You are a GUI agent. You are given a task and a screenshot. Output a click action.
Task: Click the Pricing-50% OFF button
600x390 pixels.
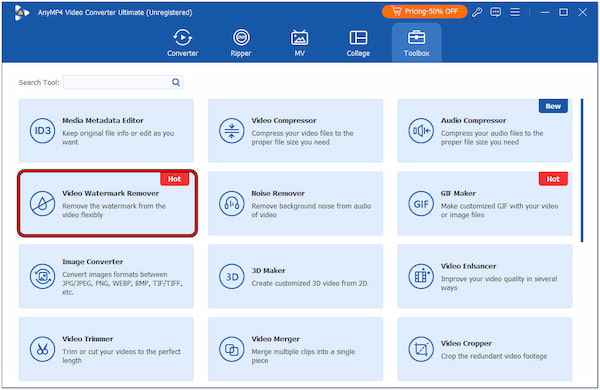425,12
